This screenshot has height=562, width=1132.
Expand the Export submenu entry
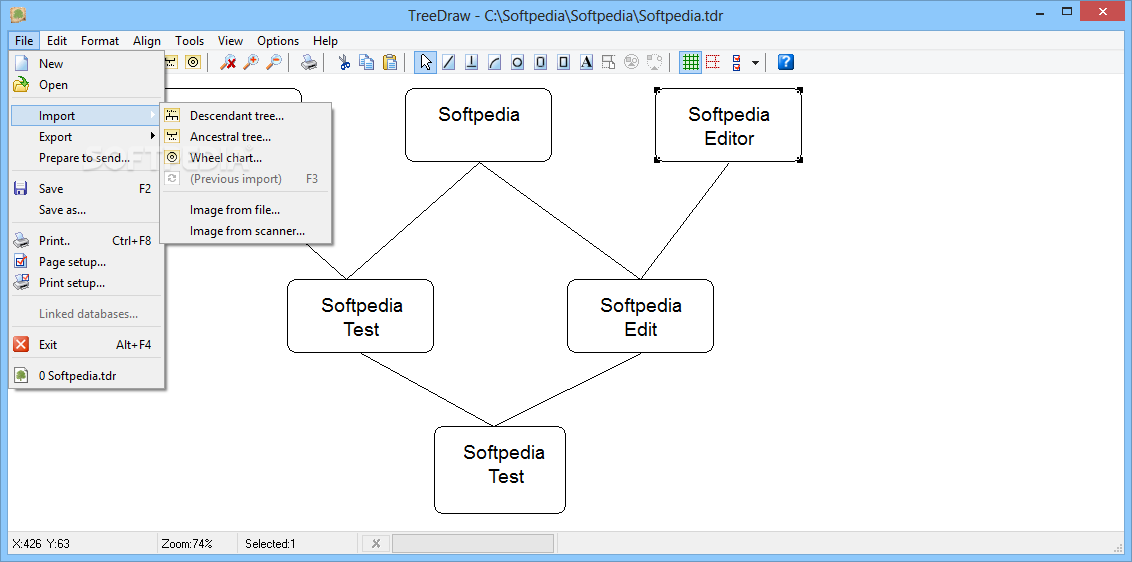click(x=87, y=137)
